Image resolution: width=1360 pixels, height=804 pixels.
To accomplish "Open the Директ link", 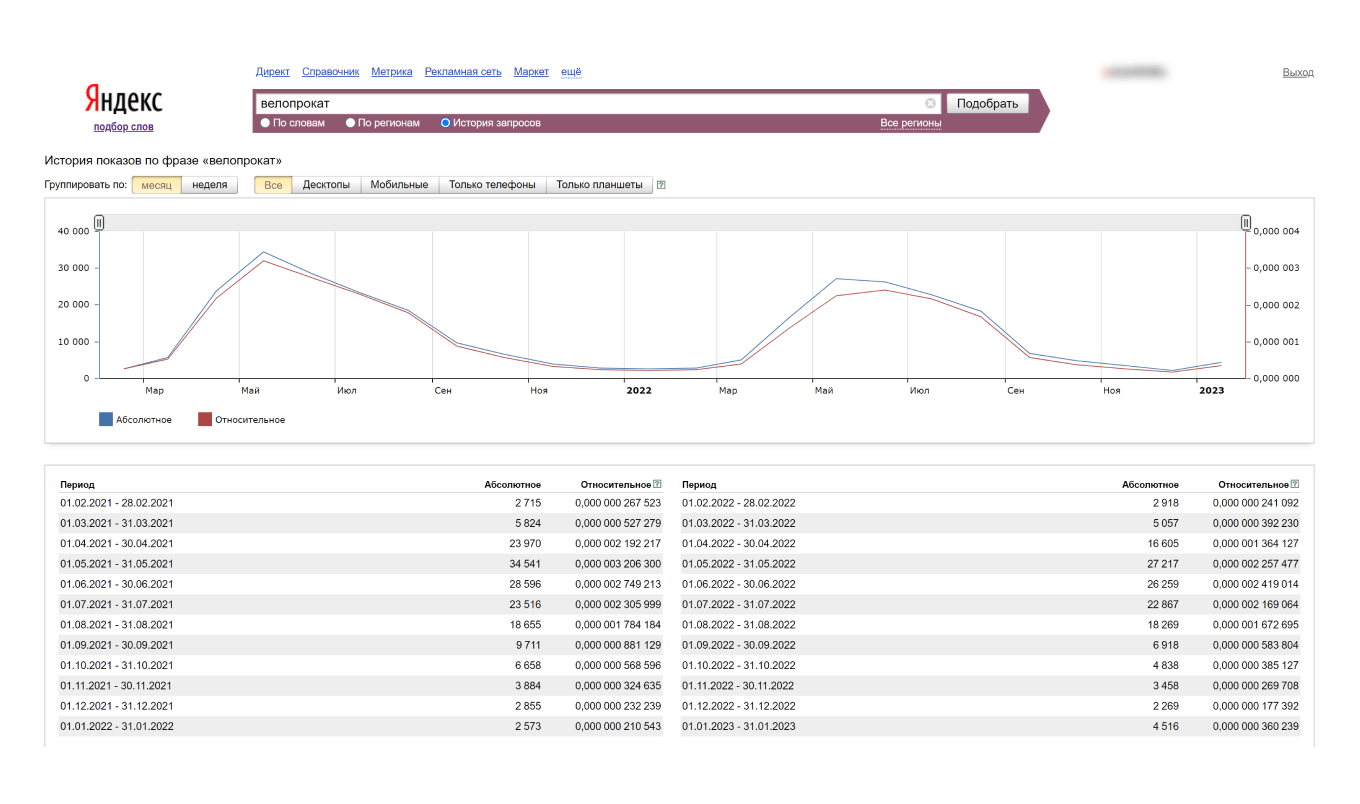I will 273,72.
